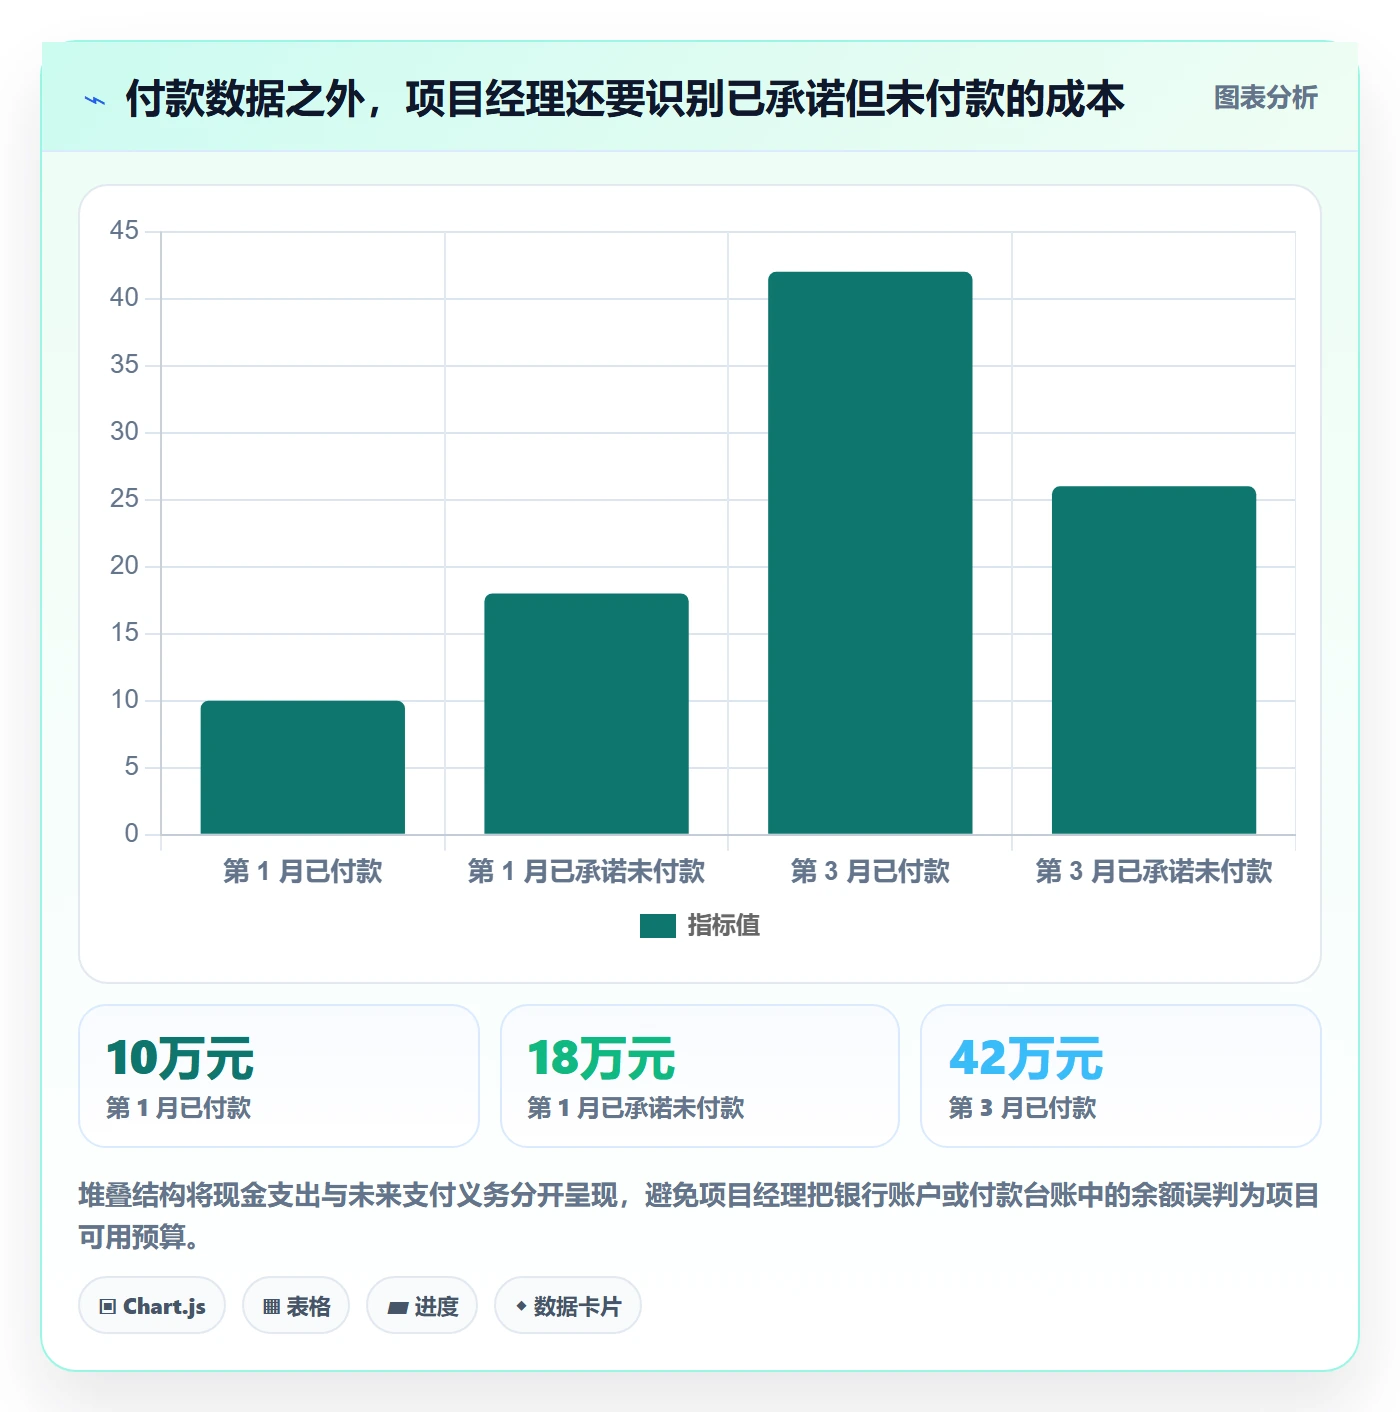Click the 第 3 月已付款 card caption
The width and height of the screenshot is (1400, 1412).
coord(1022,1108)
